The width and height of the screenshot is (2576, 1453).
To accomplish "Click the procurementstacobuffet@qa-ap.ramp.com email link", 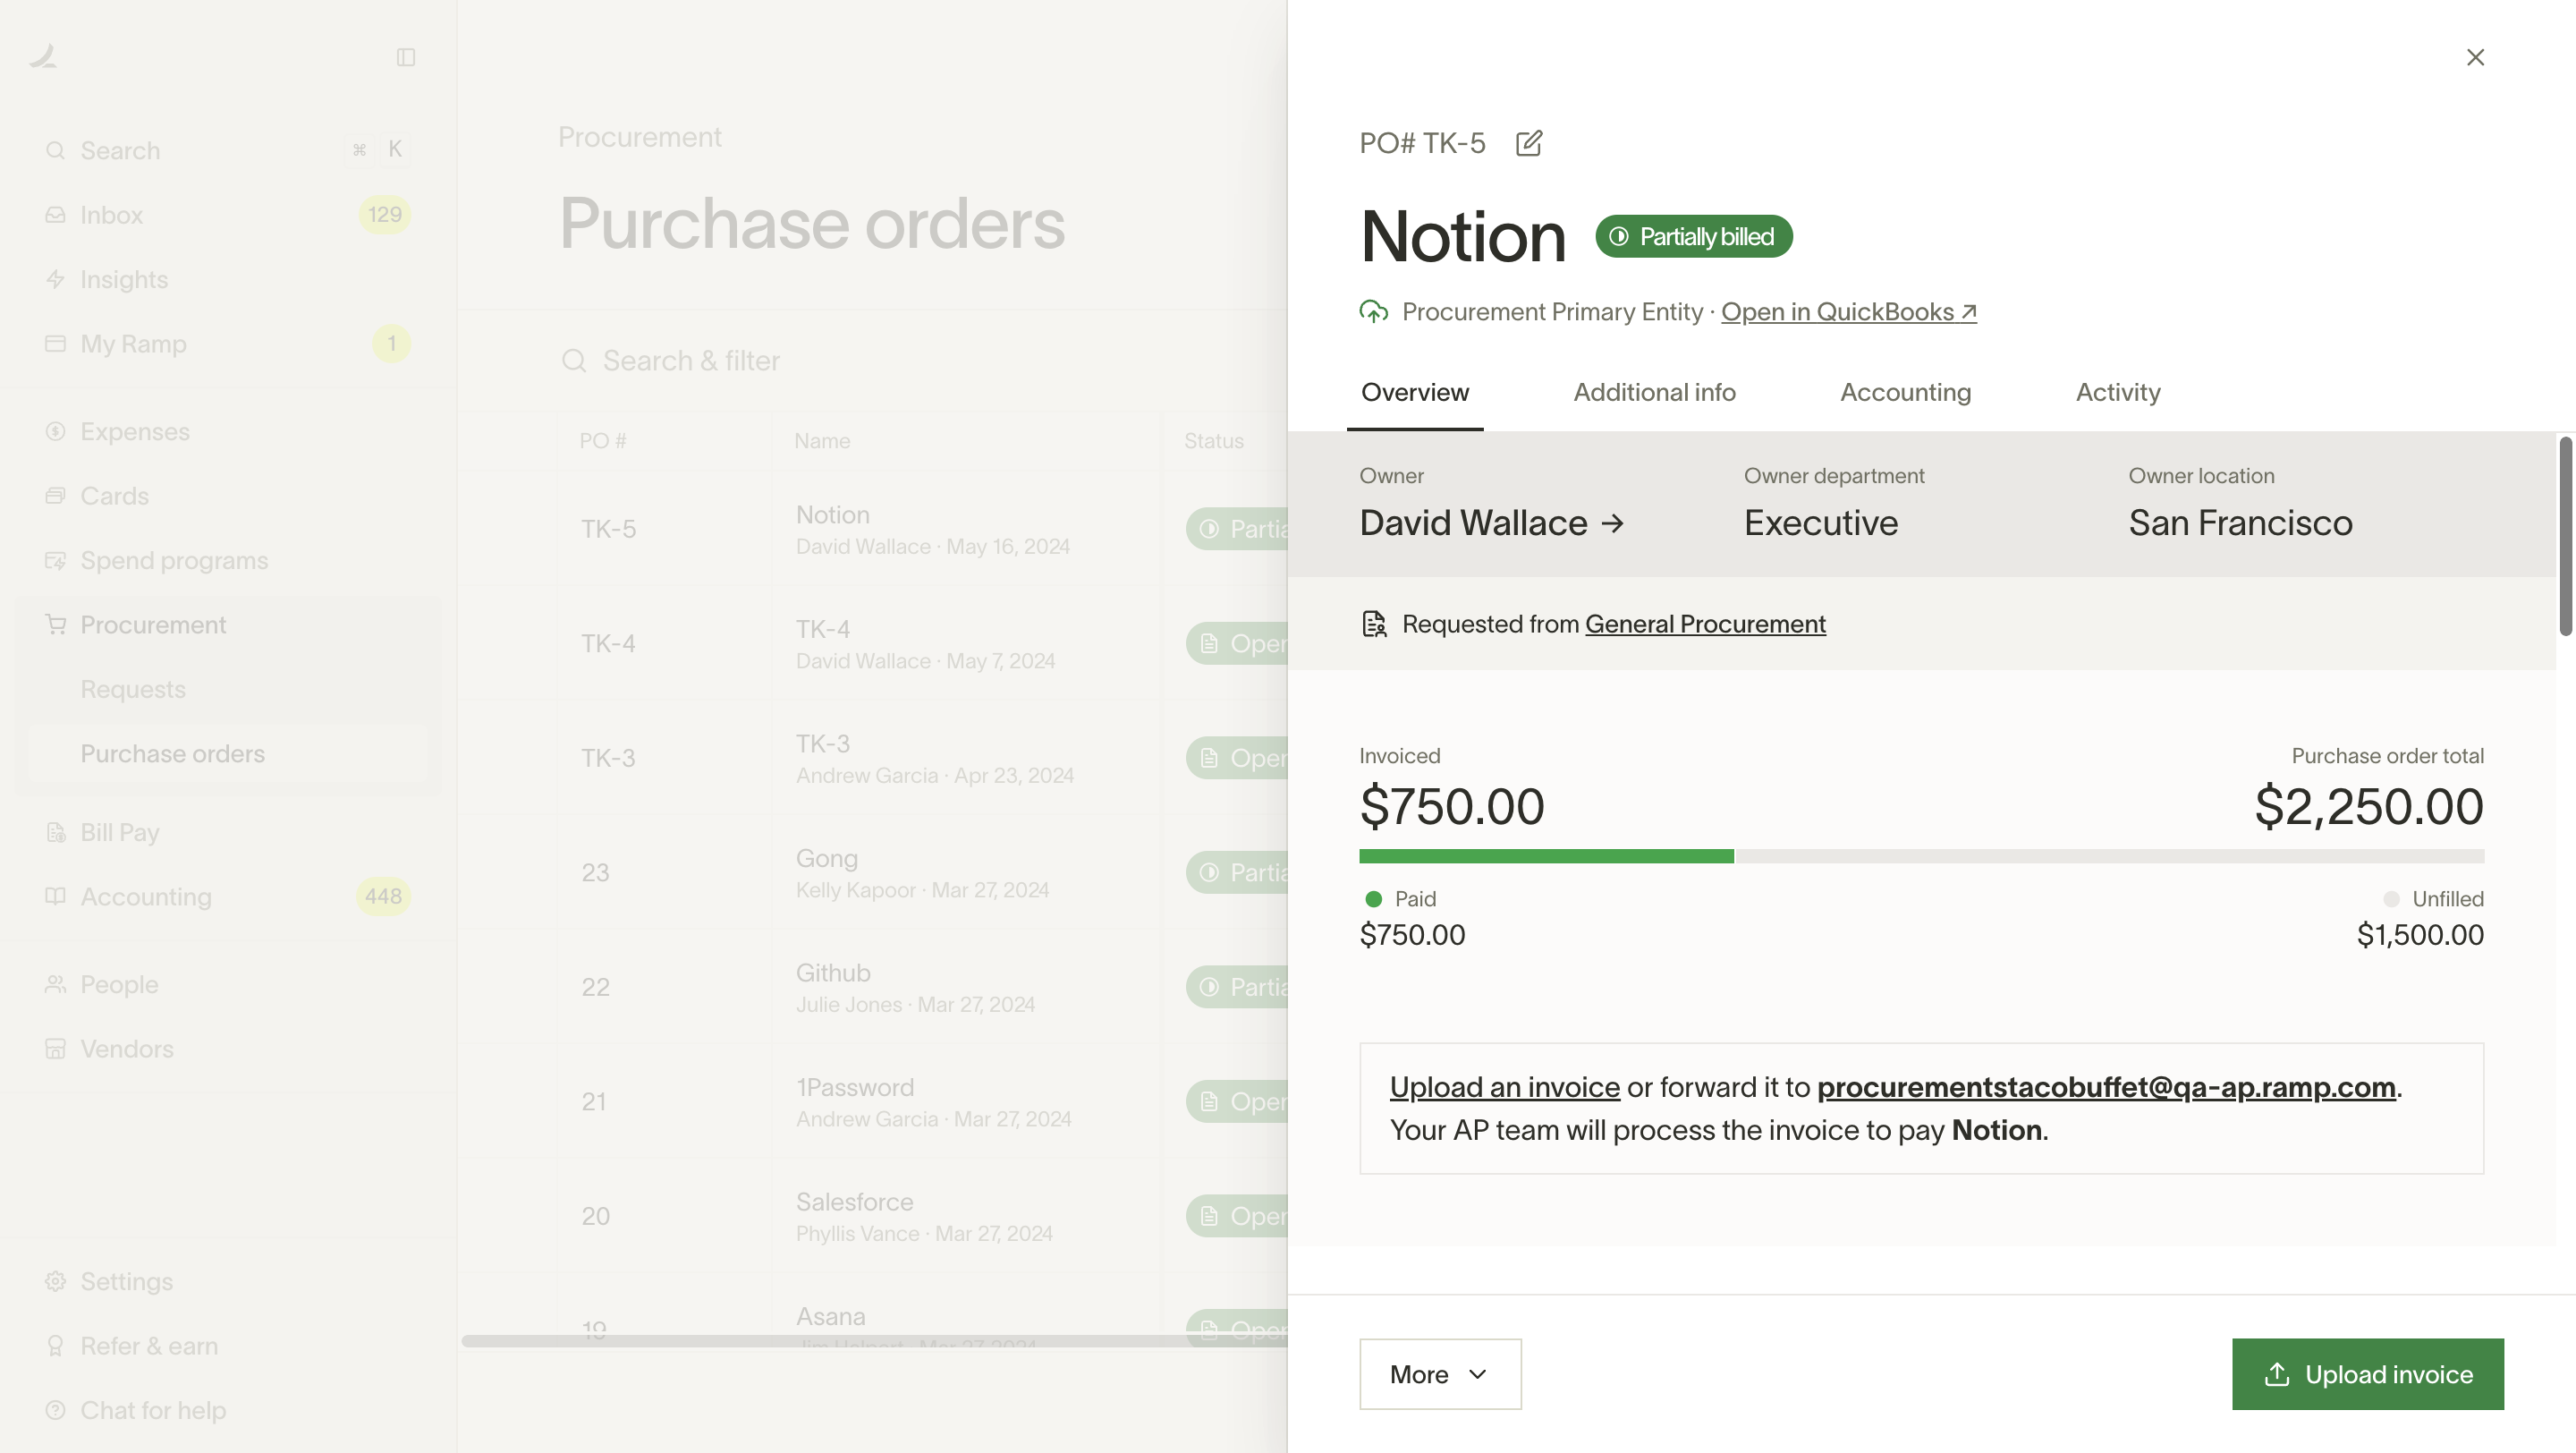I will click(x=2106, y=1087).
